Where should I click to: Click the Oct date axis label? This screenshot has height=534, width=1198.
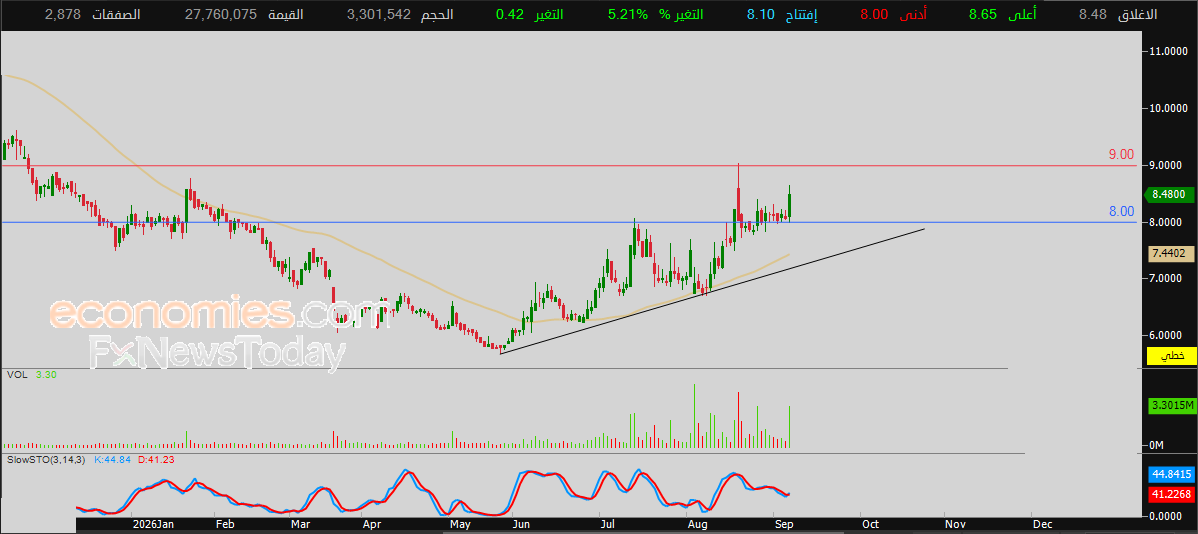pyautogui.click(x=870, y=525)
